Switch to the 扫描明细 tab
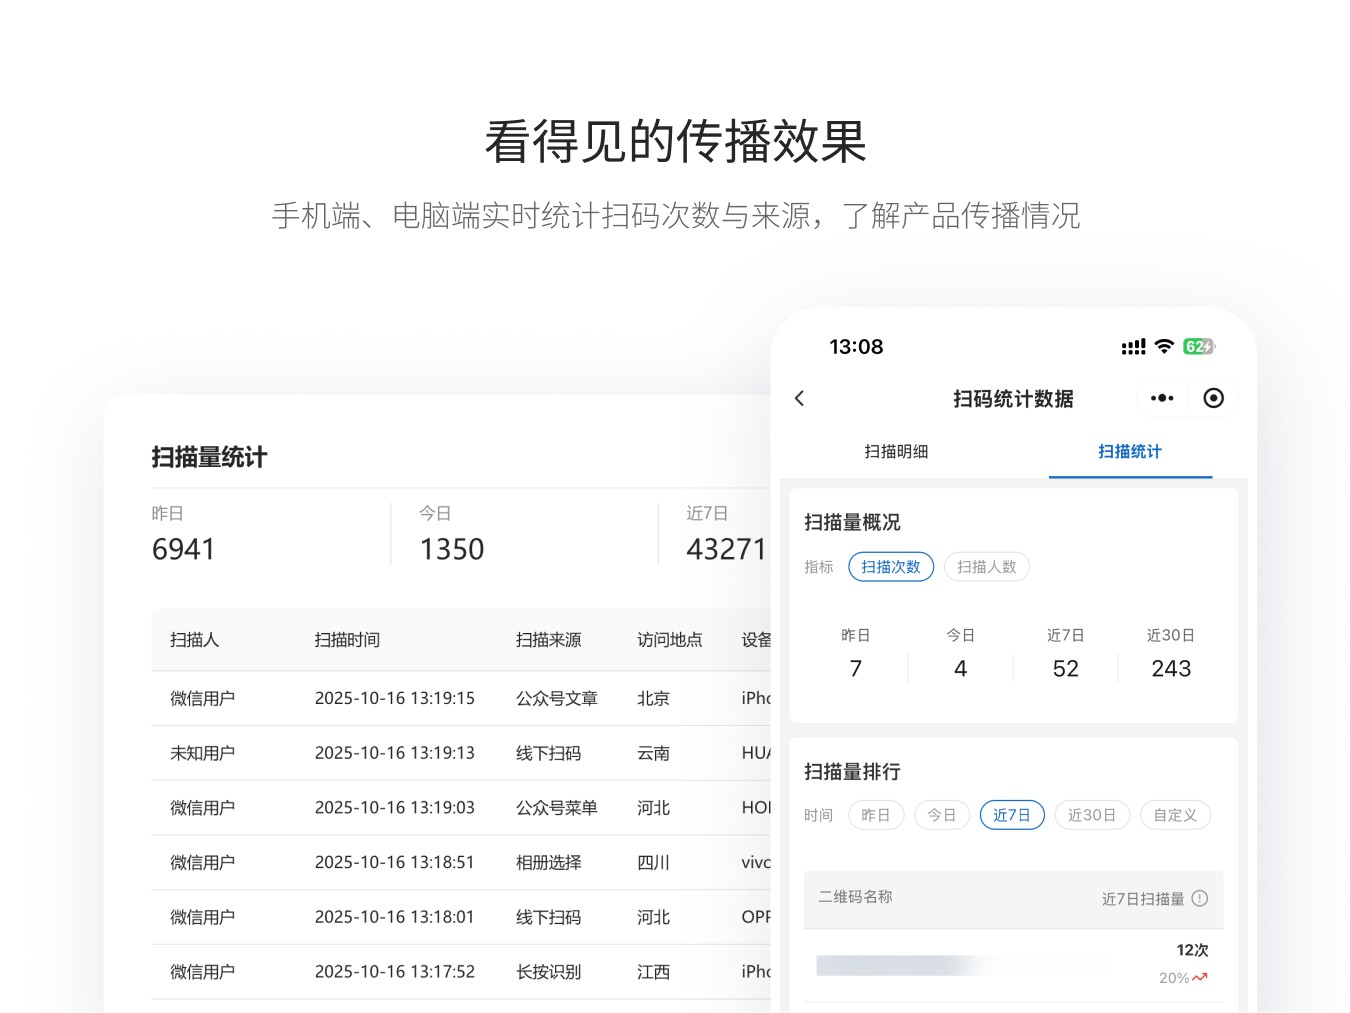 tap(896, 451)
